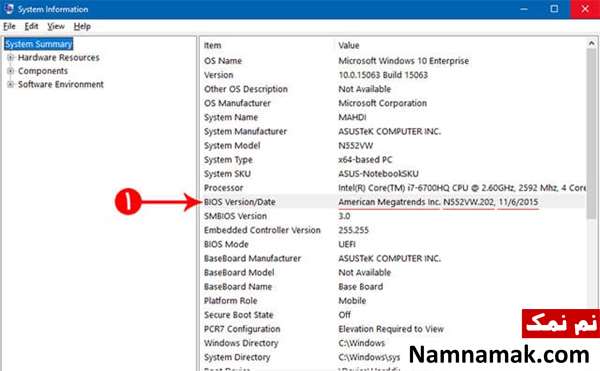Select the Version row label
Viewport: 600px width, 371px height.
coord(218,75)
